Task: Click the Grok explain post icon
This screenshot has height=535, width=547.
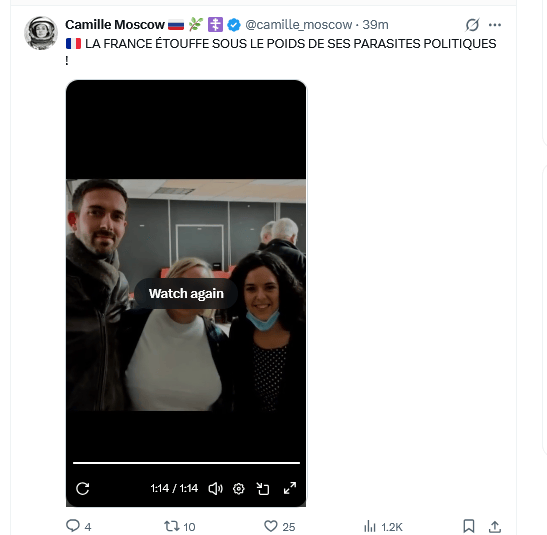Action: pyautogui.click(x=472, y=25)
